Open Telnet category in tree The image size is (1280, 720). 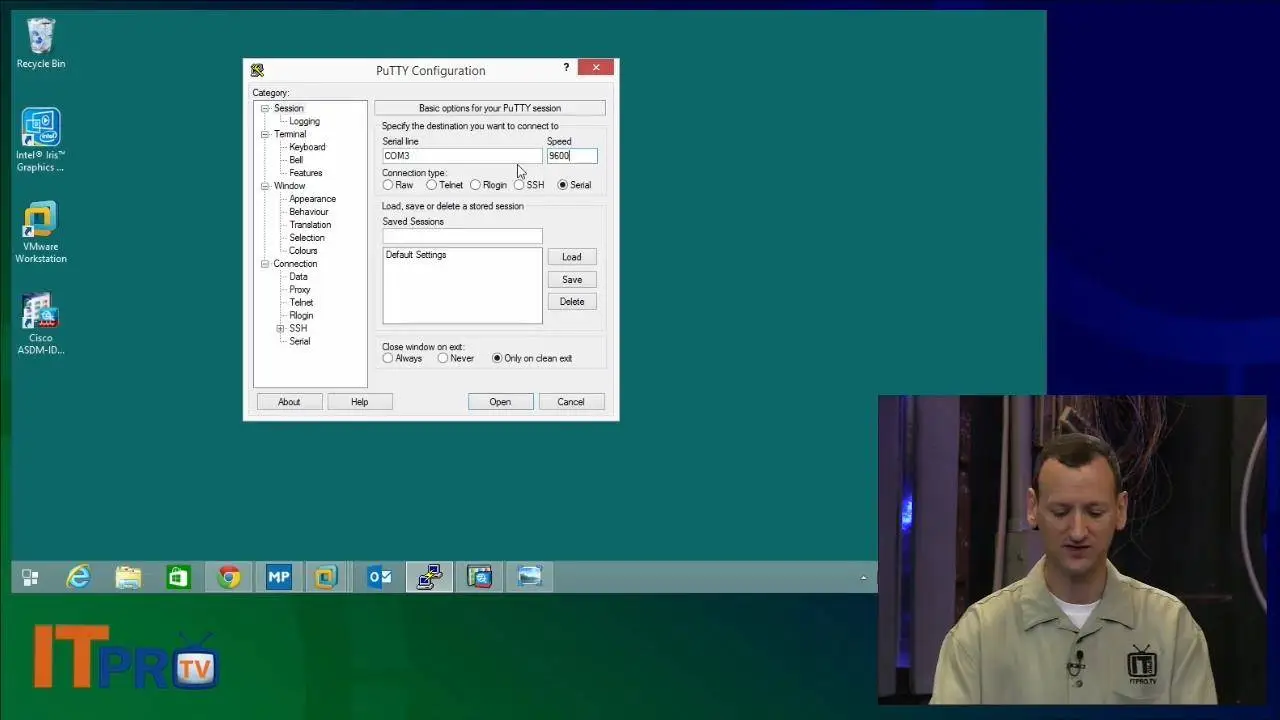(301, 302)
